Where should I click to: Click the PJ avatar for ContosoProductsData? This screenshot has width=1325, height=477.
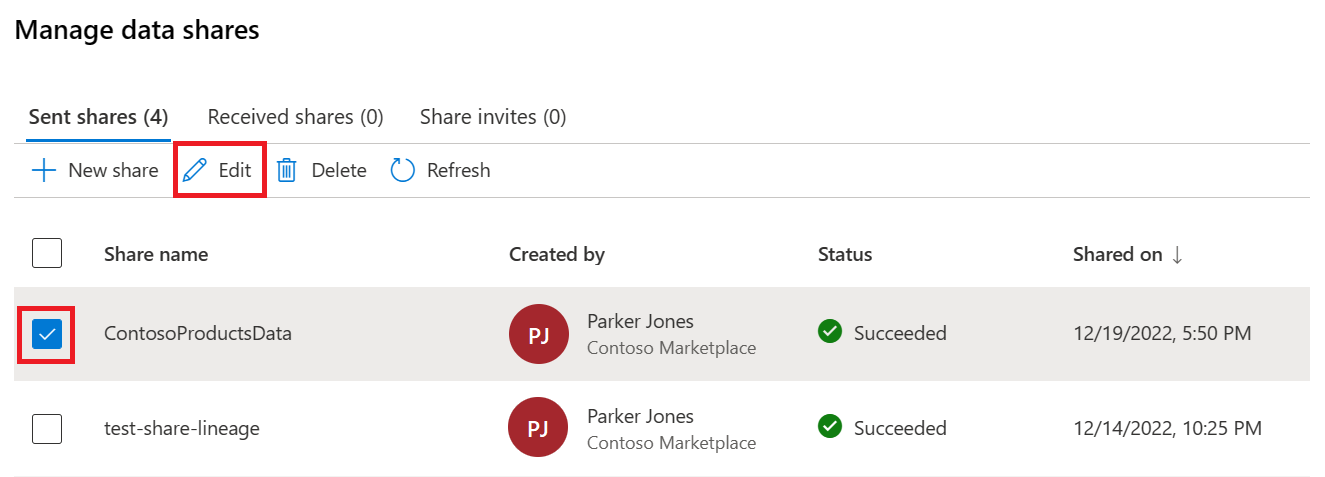pyautogui.click(x=538, y=334)
